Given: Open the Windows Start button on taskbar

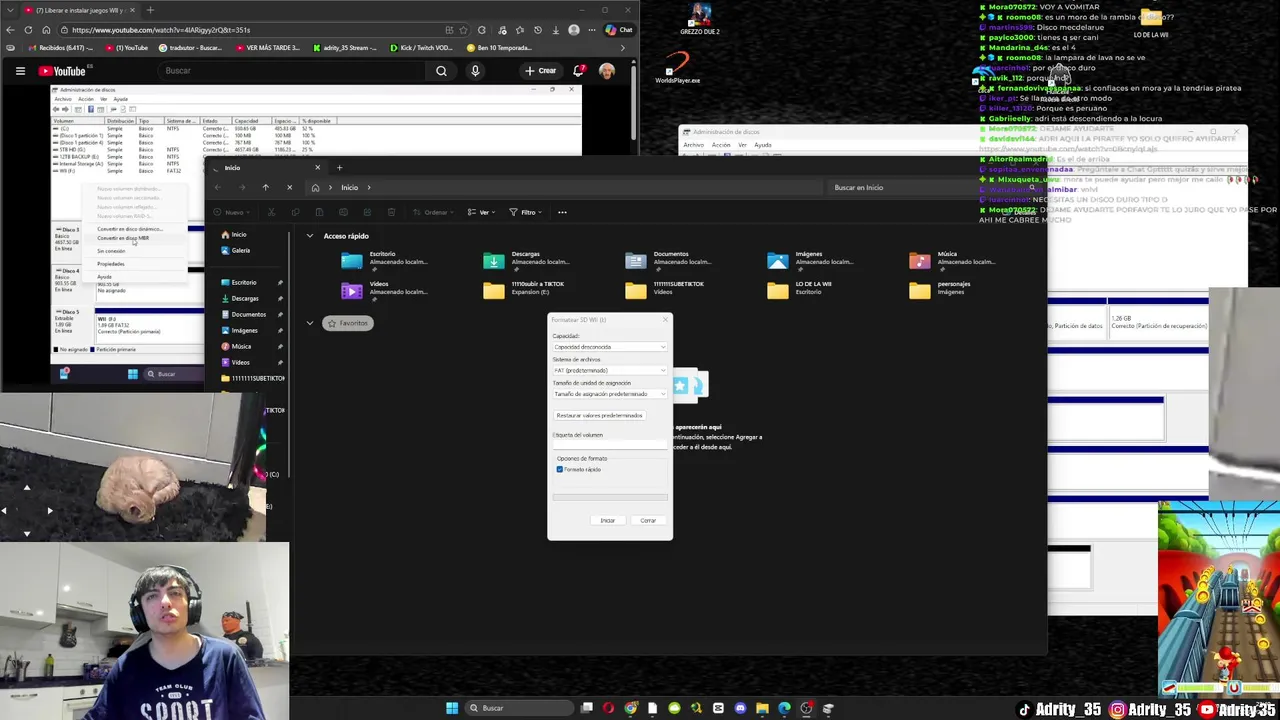Looking at the screenshot, I should pos(452,708).
